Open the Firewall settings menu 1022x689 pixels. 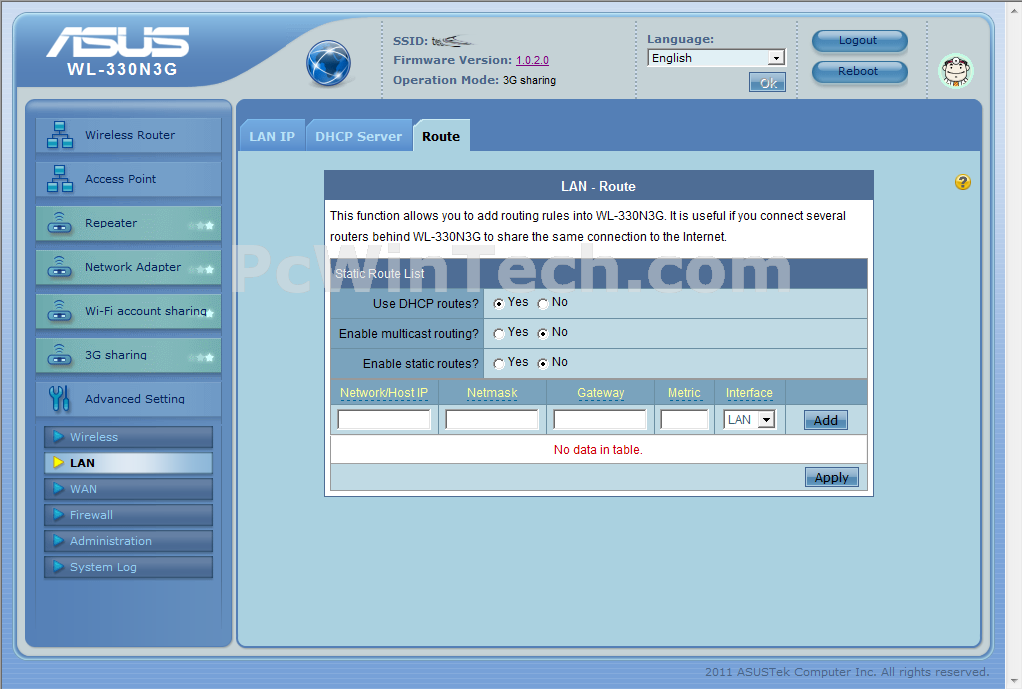[x=128, y=515]
